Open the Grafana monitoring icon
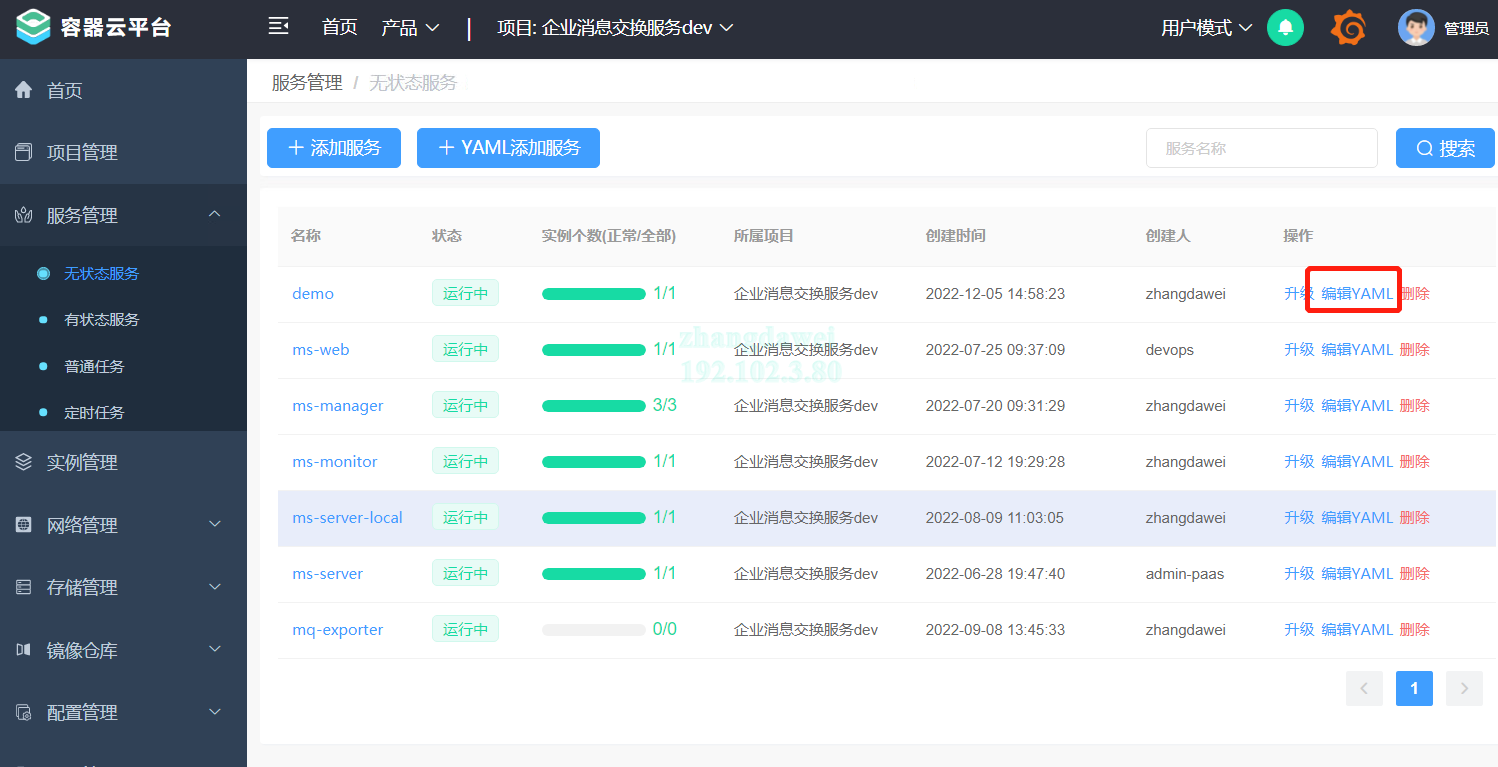 (x=1349, y=28)
